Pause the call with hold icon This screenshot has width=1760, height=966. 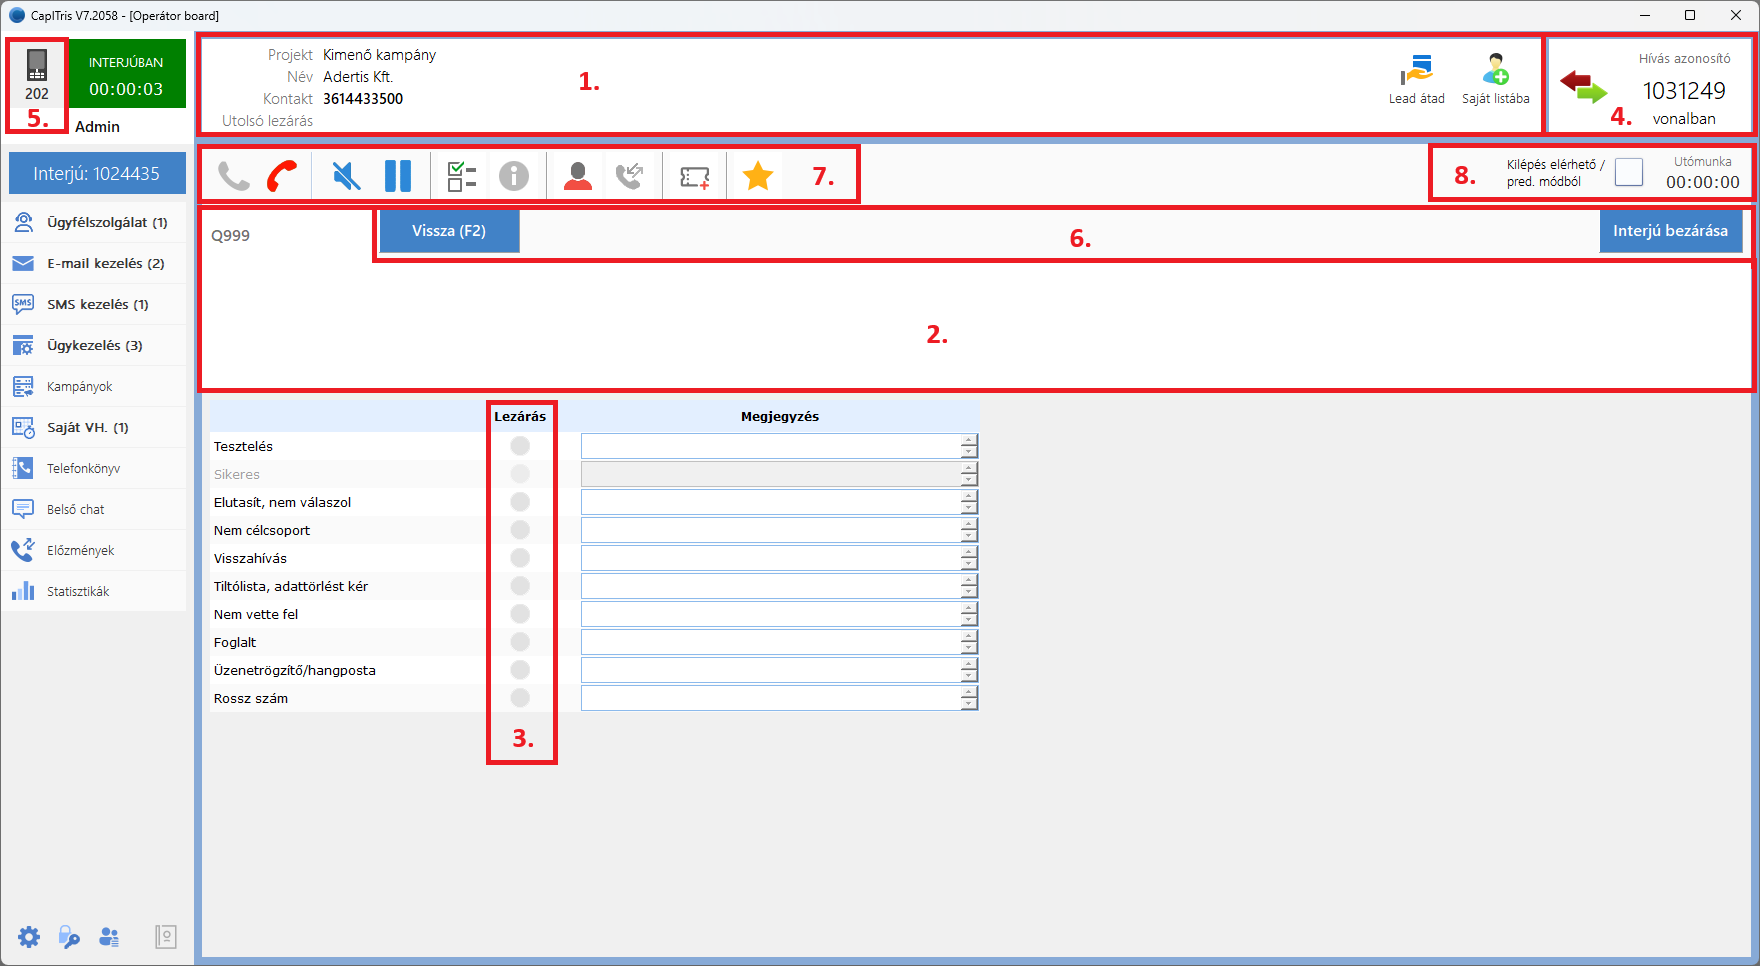point(398,176)
